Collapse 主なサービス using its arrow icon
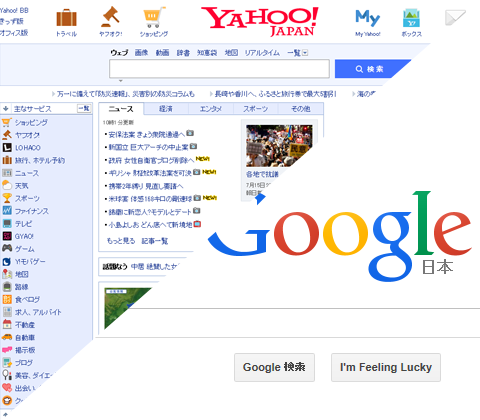480x420 pixels. pyautogui.click(x=6, y=109)
